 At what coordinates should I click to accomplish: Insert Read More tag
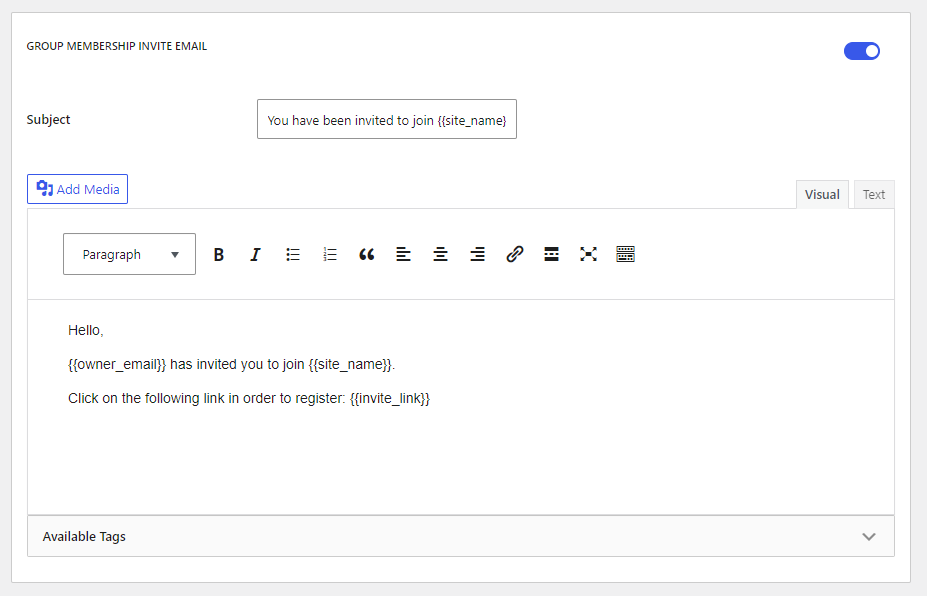[552, 254]
